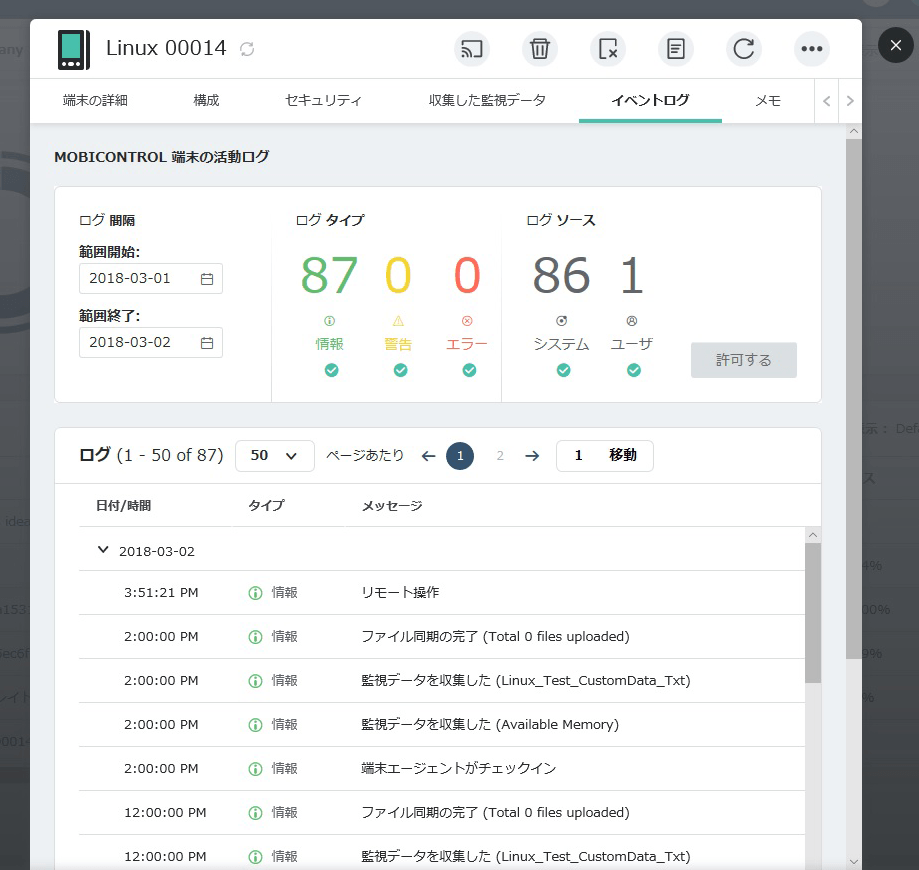This screenshot has height=870, width=919.
Task: Refresh the device with the circular arrow icon
Action: (743, 48)
